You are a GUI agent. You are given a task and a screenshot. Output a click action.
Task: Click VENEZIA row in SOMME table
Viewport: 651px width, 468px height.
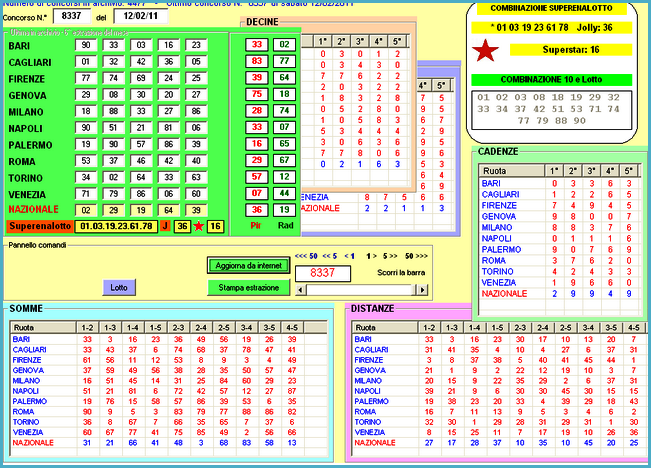pos(169,432)
